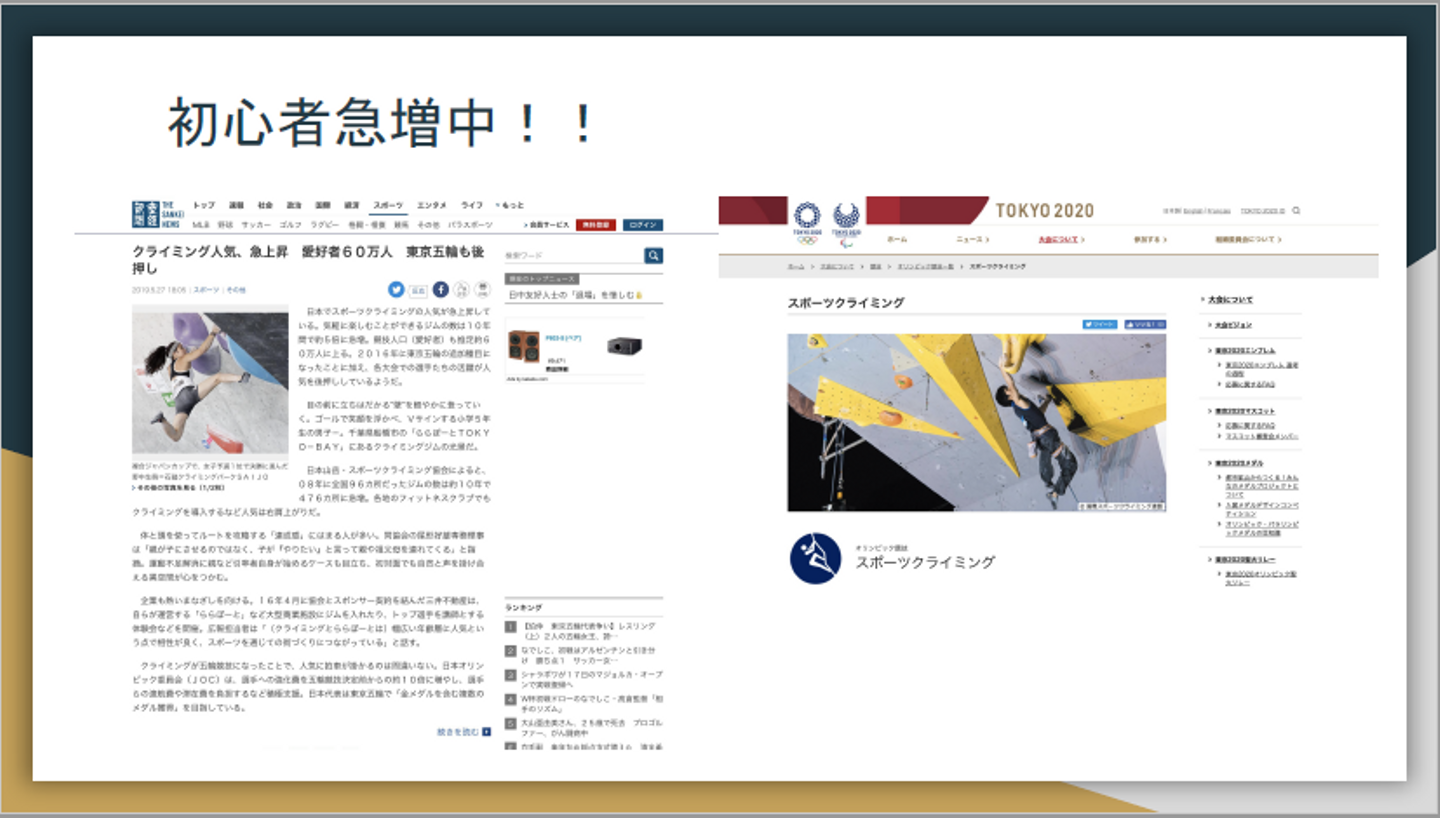Expand the 大会について menu on Tokyo 2020 site
The height and width of the screenshot is (818, 1440).
pyautogui.click(x=1061, y=240)
